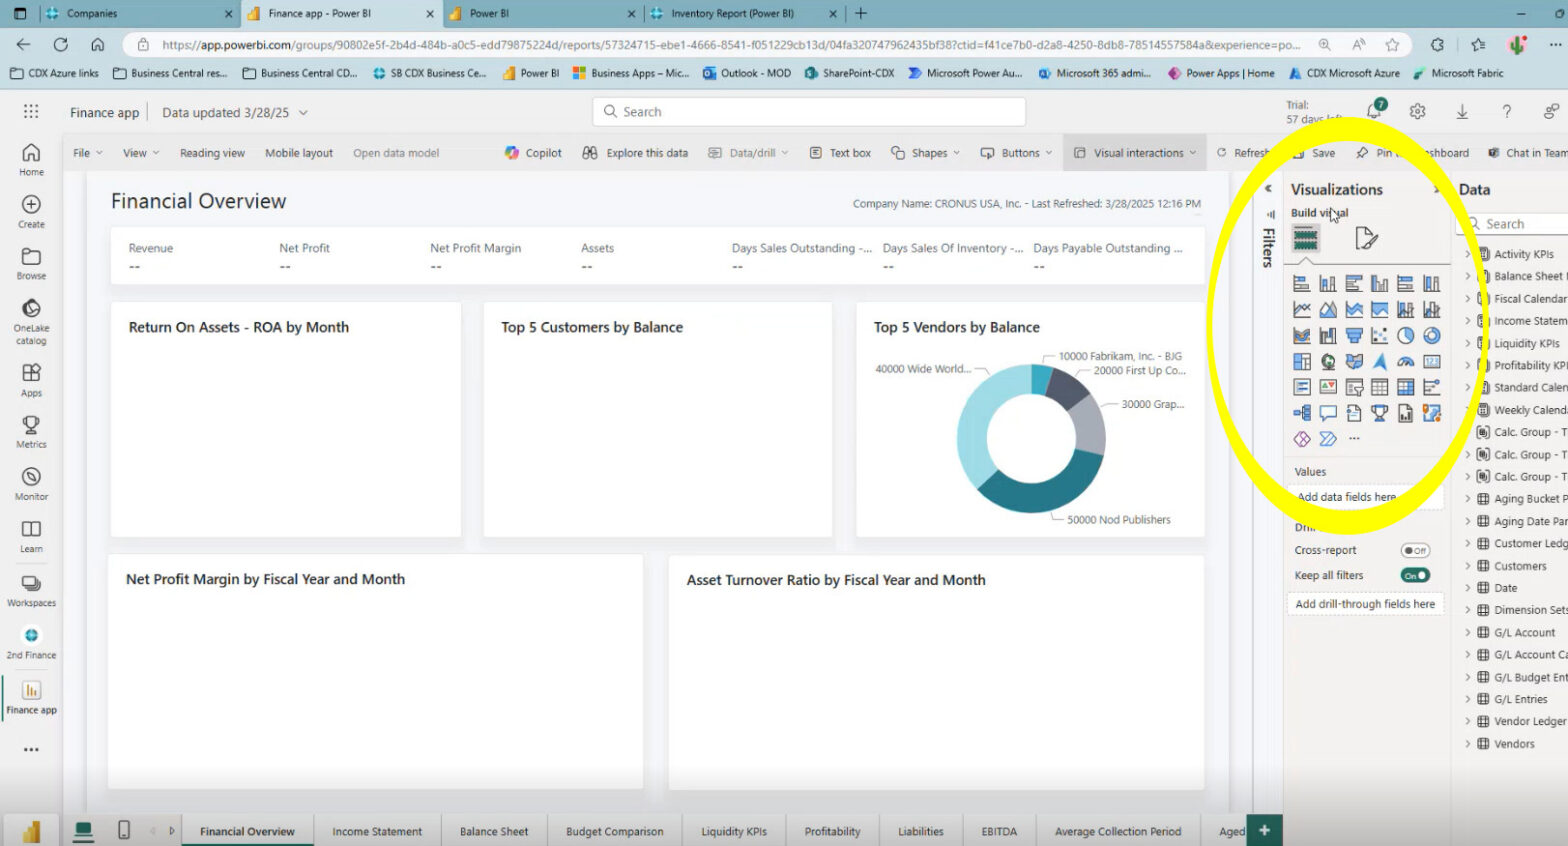Open the settings gear in header
Screen dimensions: 1568x846
(1417, 112)
